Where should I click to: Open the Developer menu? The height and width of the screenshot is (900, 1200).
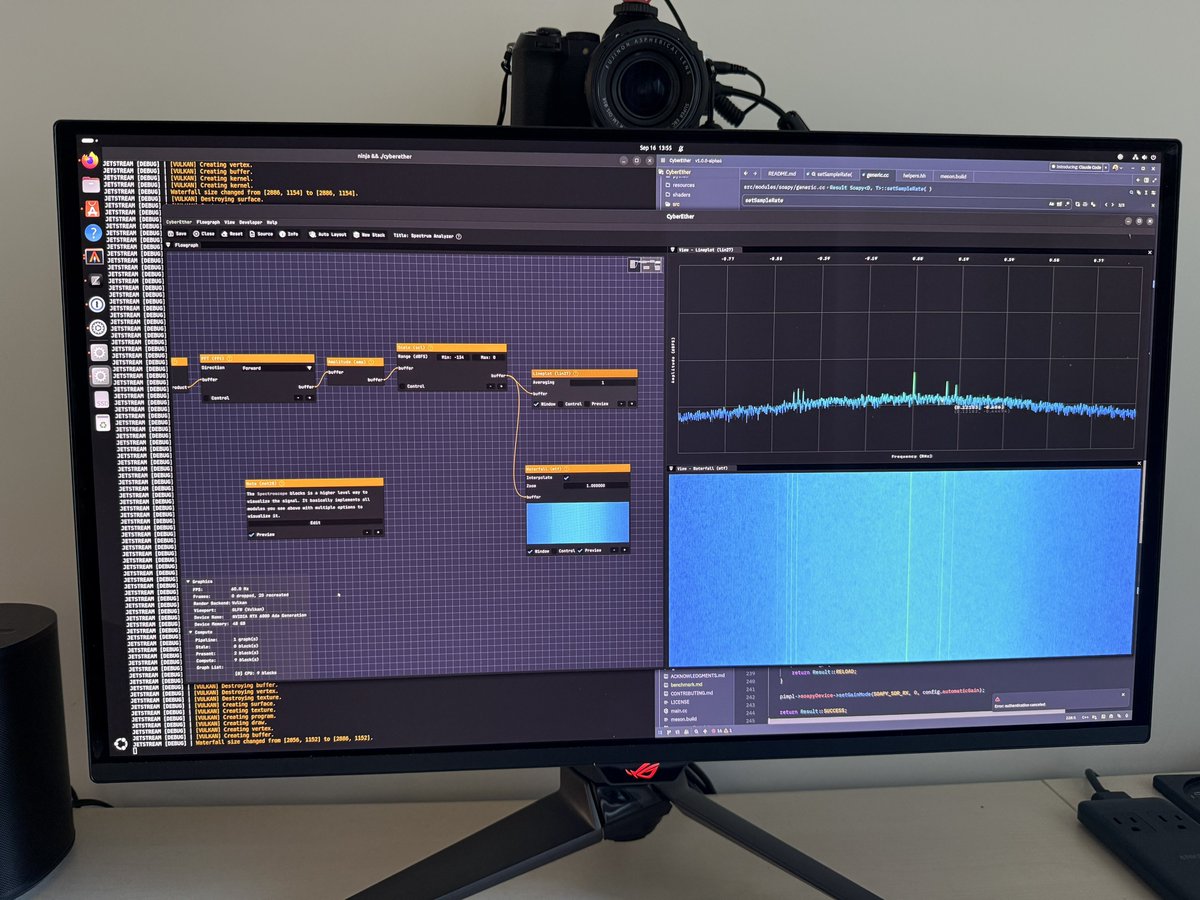coord(250,222)
